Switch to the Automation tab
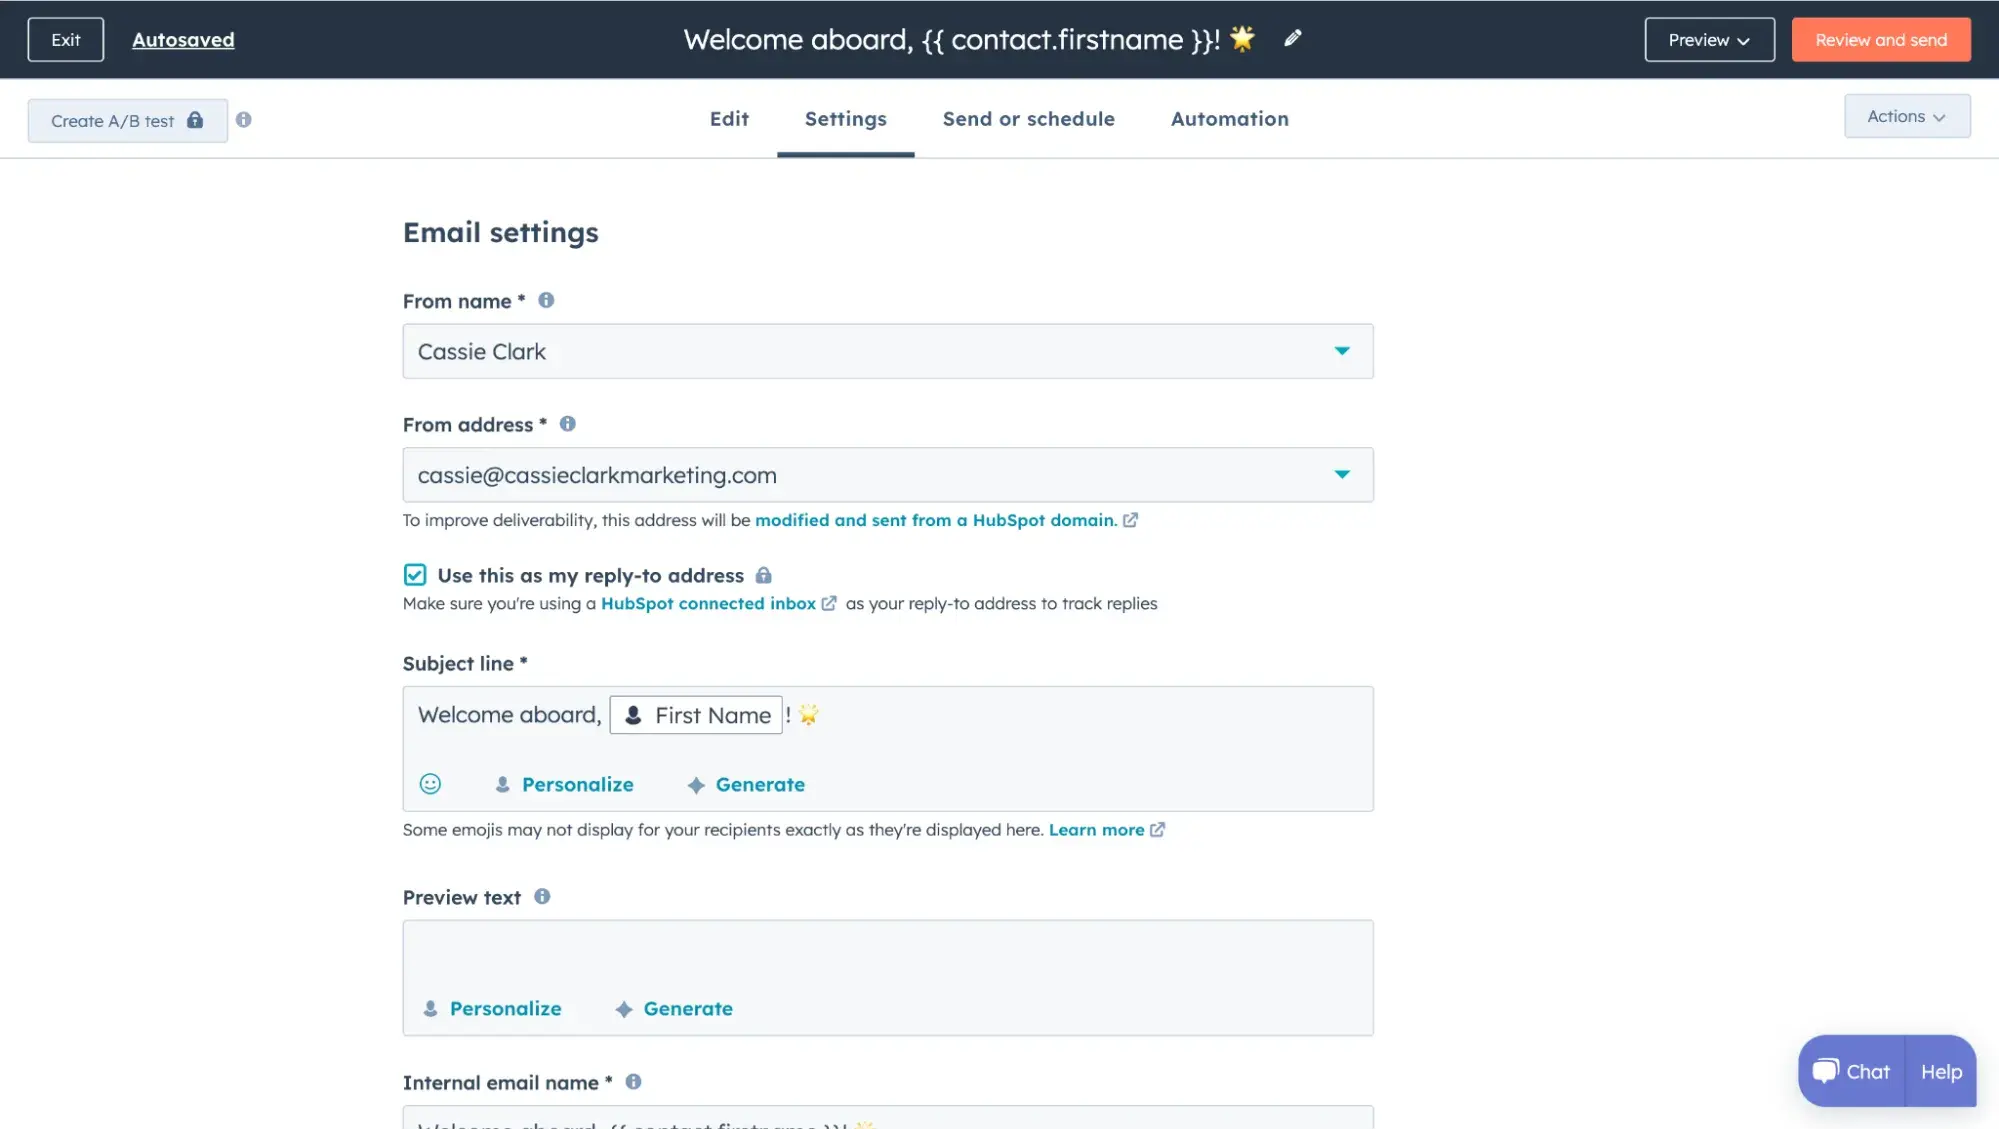The image size is (1999, 1130). point(1229,118)
